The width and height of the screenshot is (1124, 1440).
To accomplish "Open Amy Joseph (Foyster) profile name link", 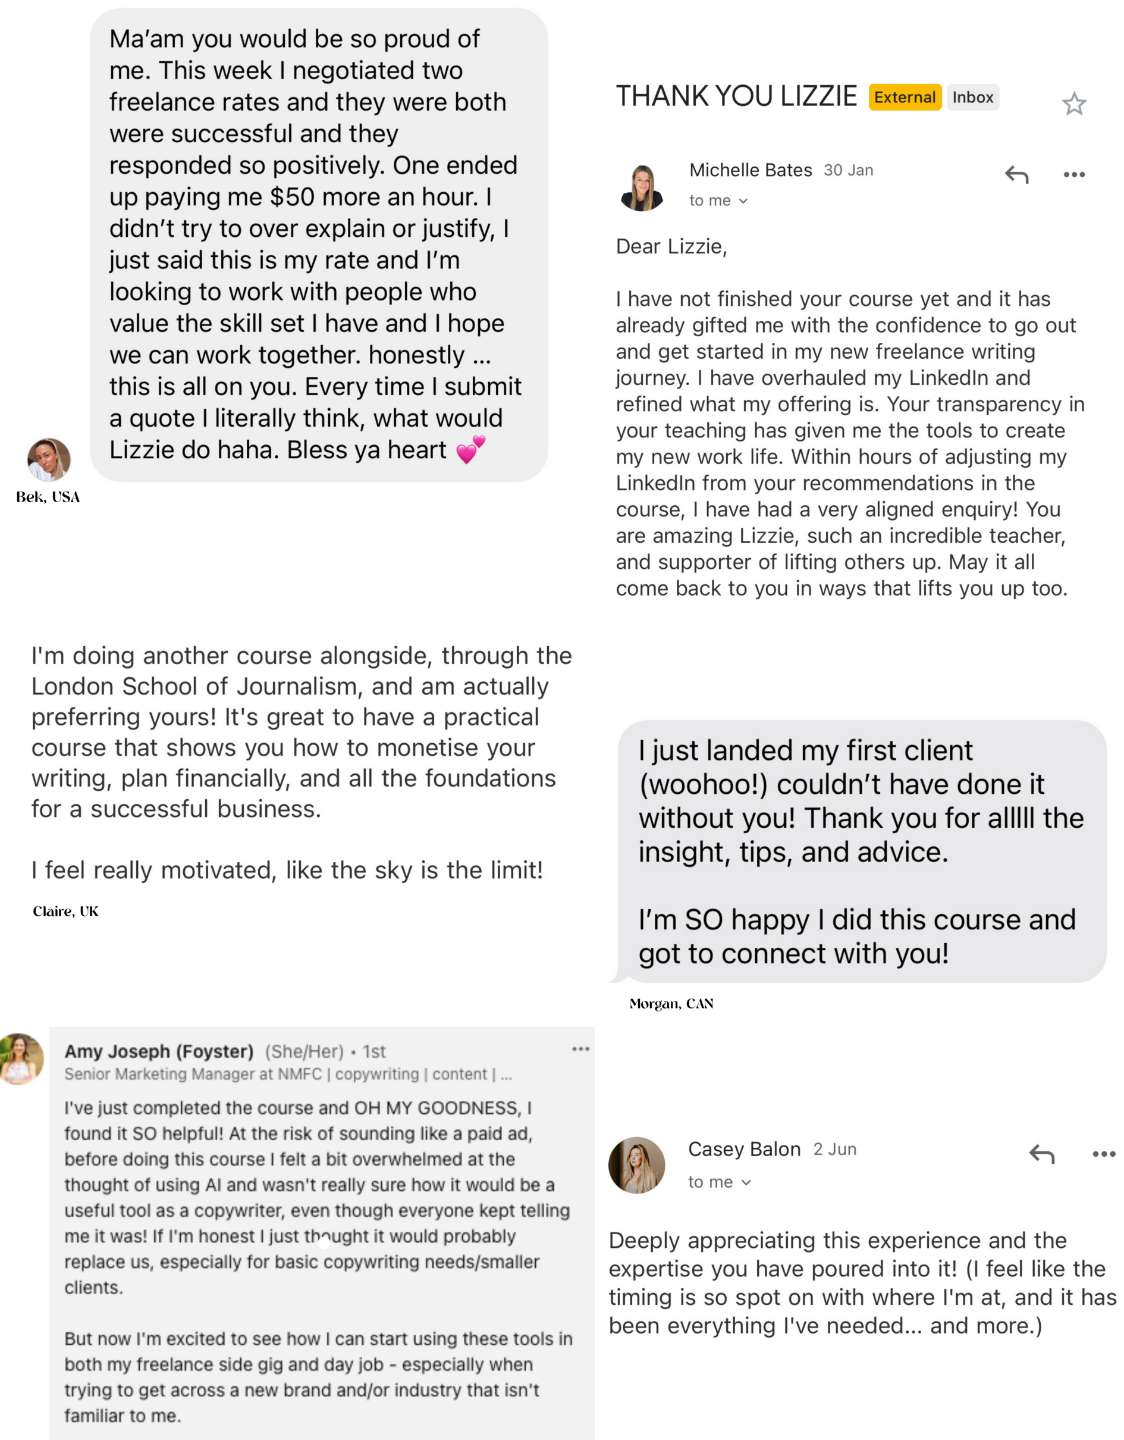I will [x=159, y=1051].
